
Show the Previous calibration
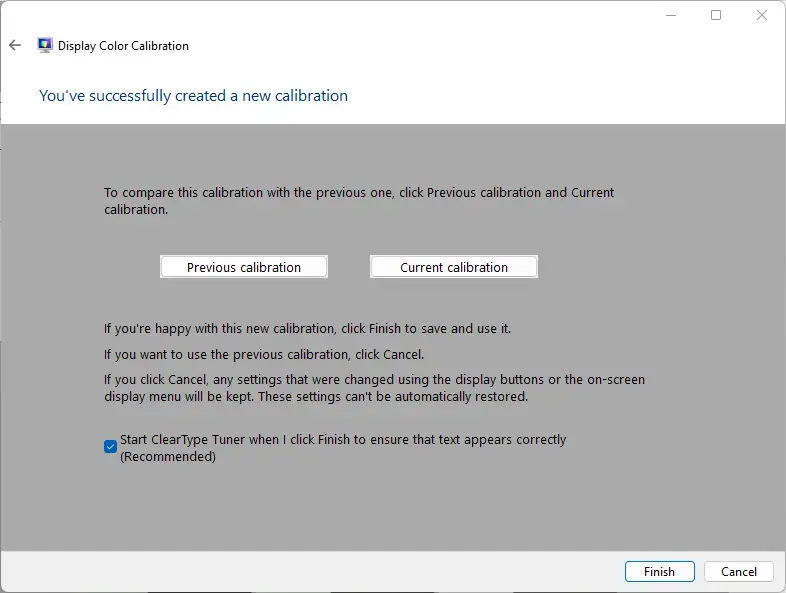coord(244,267)
